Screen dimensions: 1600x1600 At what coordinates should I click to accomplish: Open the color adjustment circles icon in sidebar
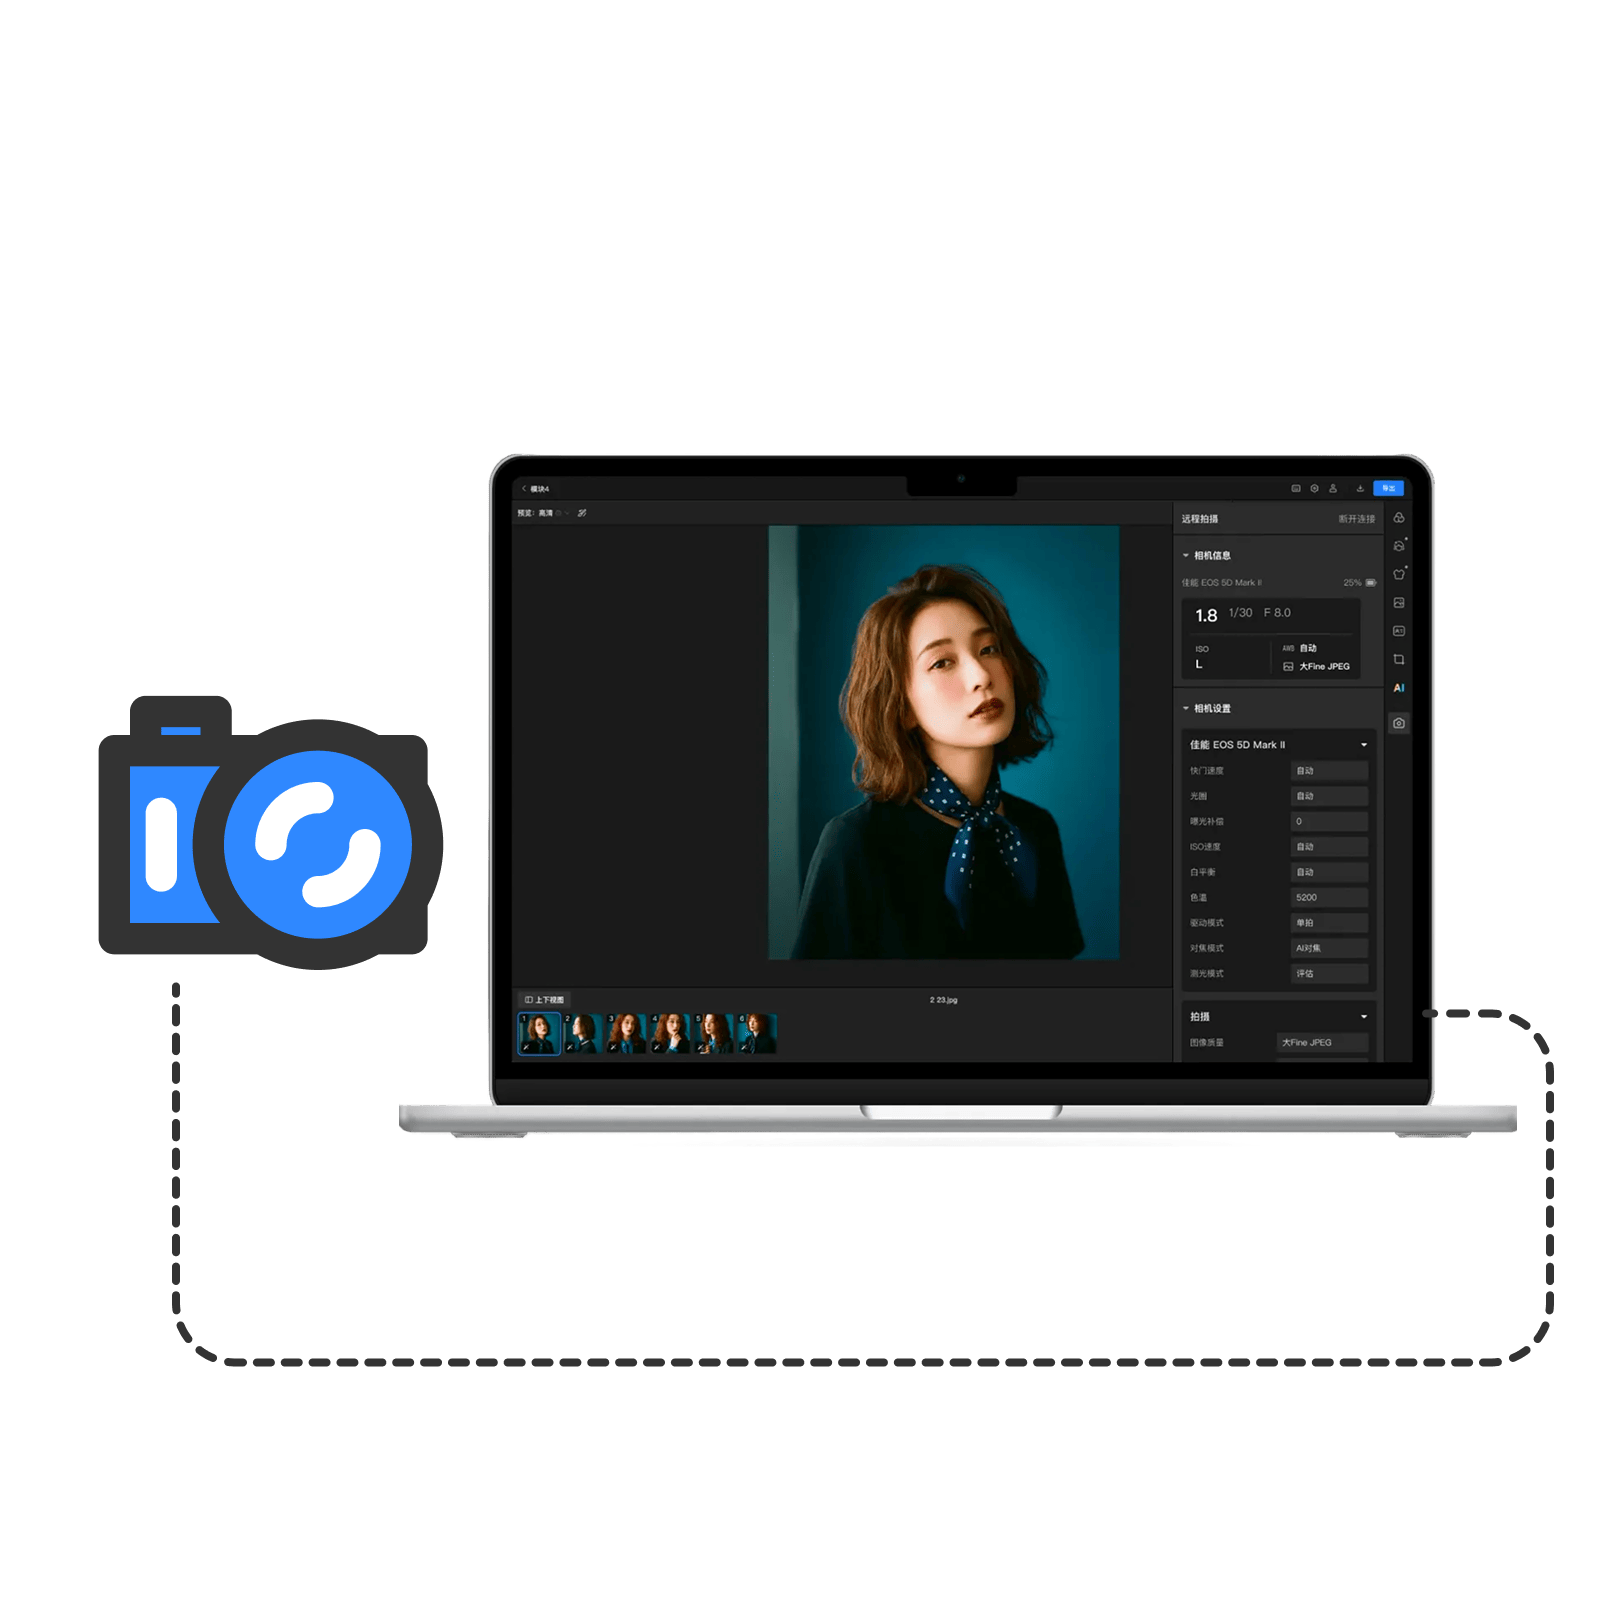point(1398,518)
